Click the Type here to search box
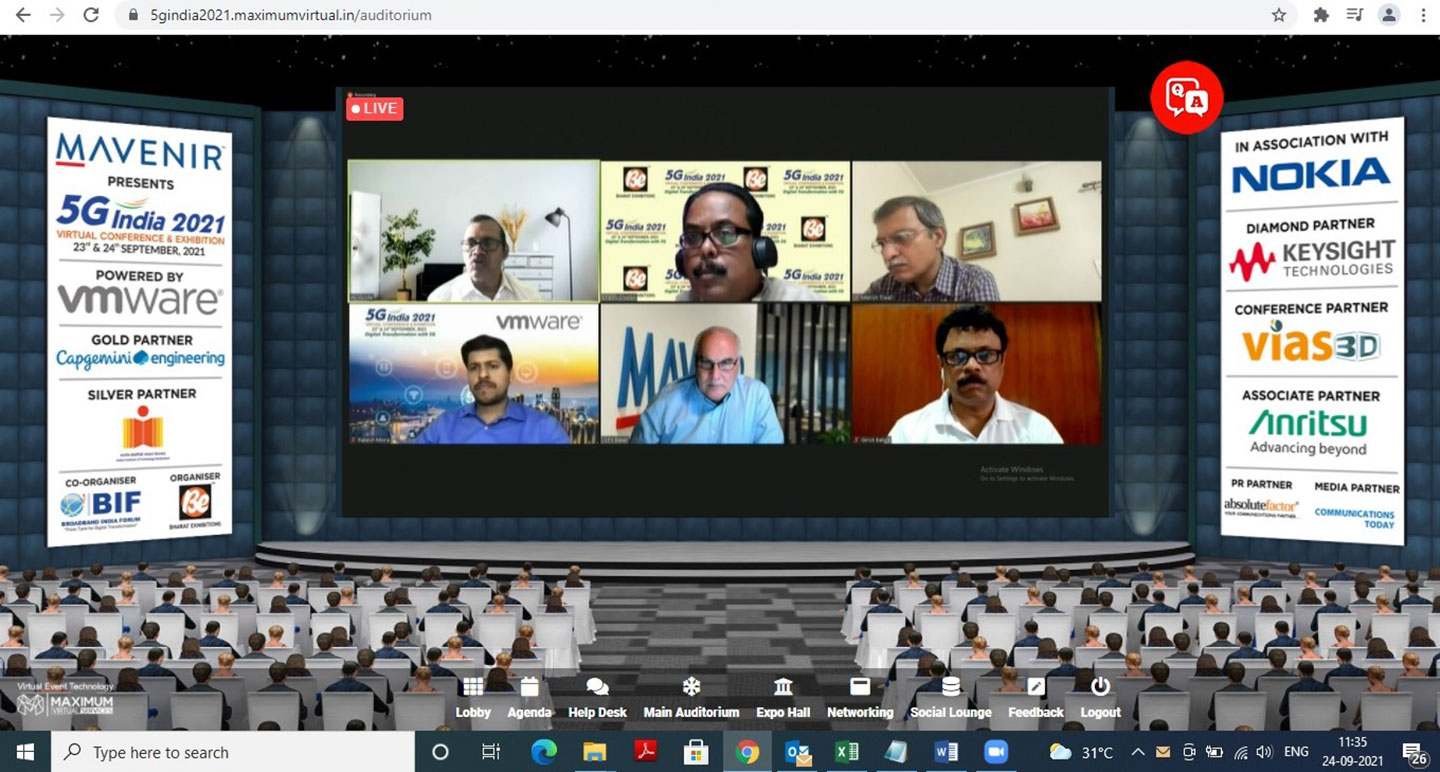Viewport: 1440px width, 772px height. (232, 752)
